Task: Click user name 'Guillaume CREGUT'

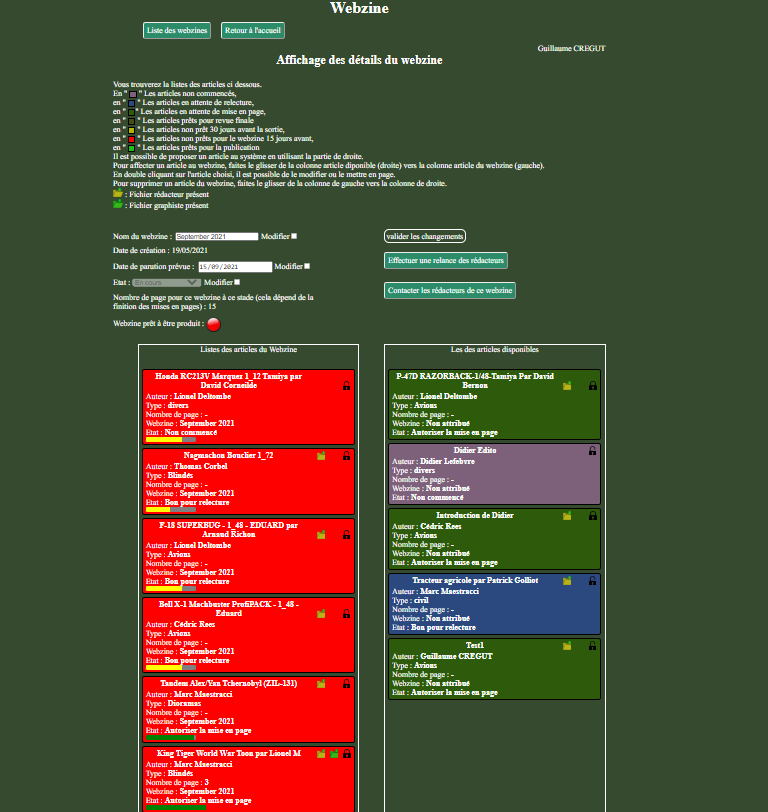Action: click(571, 48)
